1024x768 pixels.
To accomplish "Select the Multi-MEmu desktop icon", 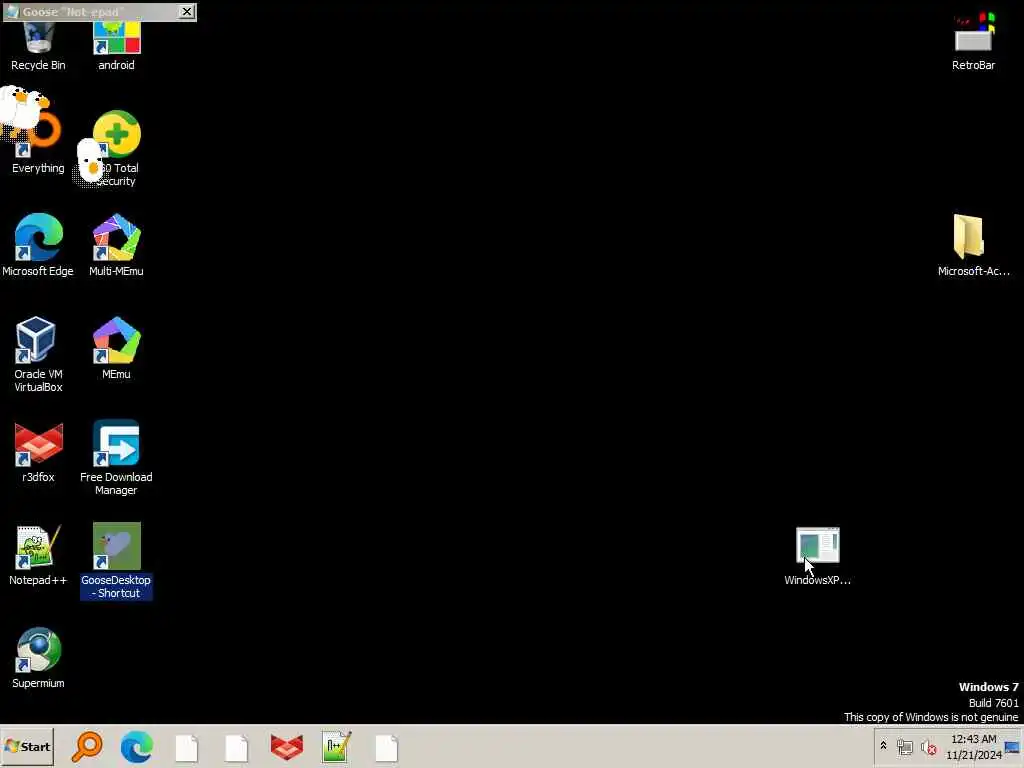I will [x=116, y=245].
